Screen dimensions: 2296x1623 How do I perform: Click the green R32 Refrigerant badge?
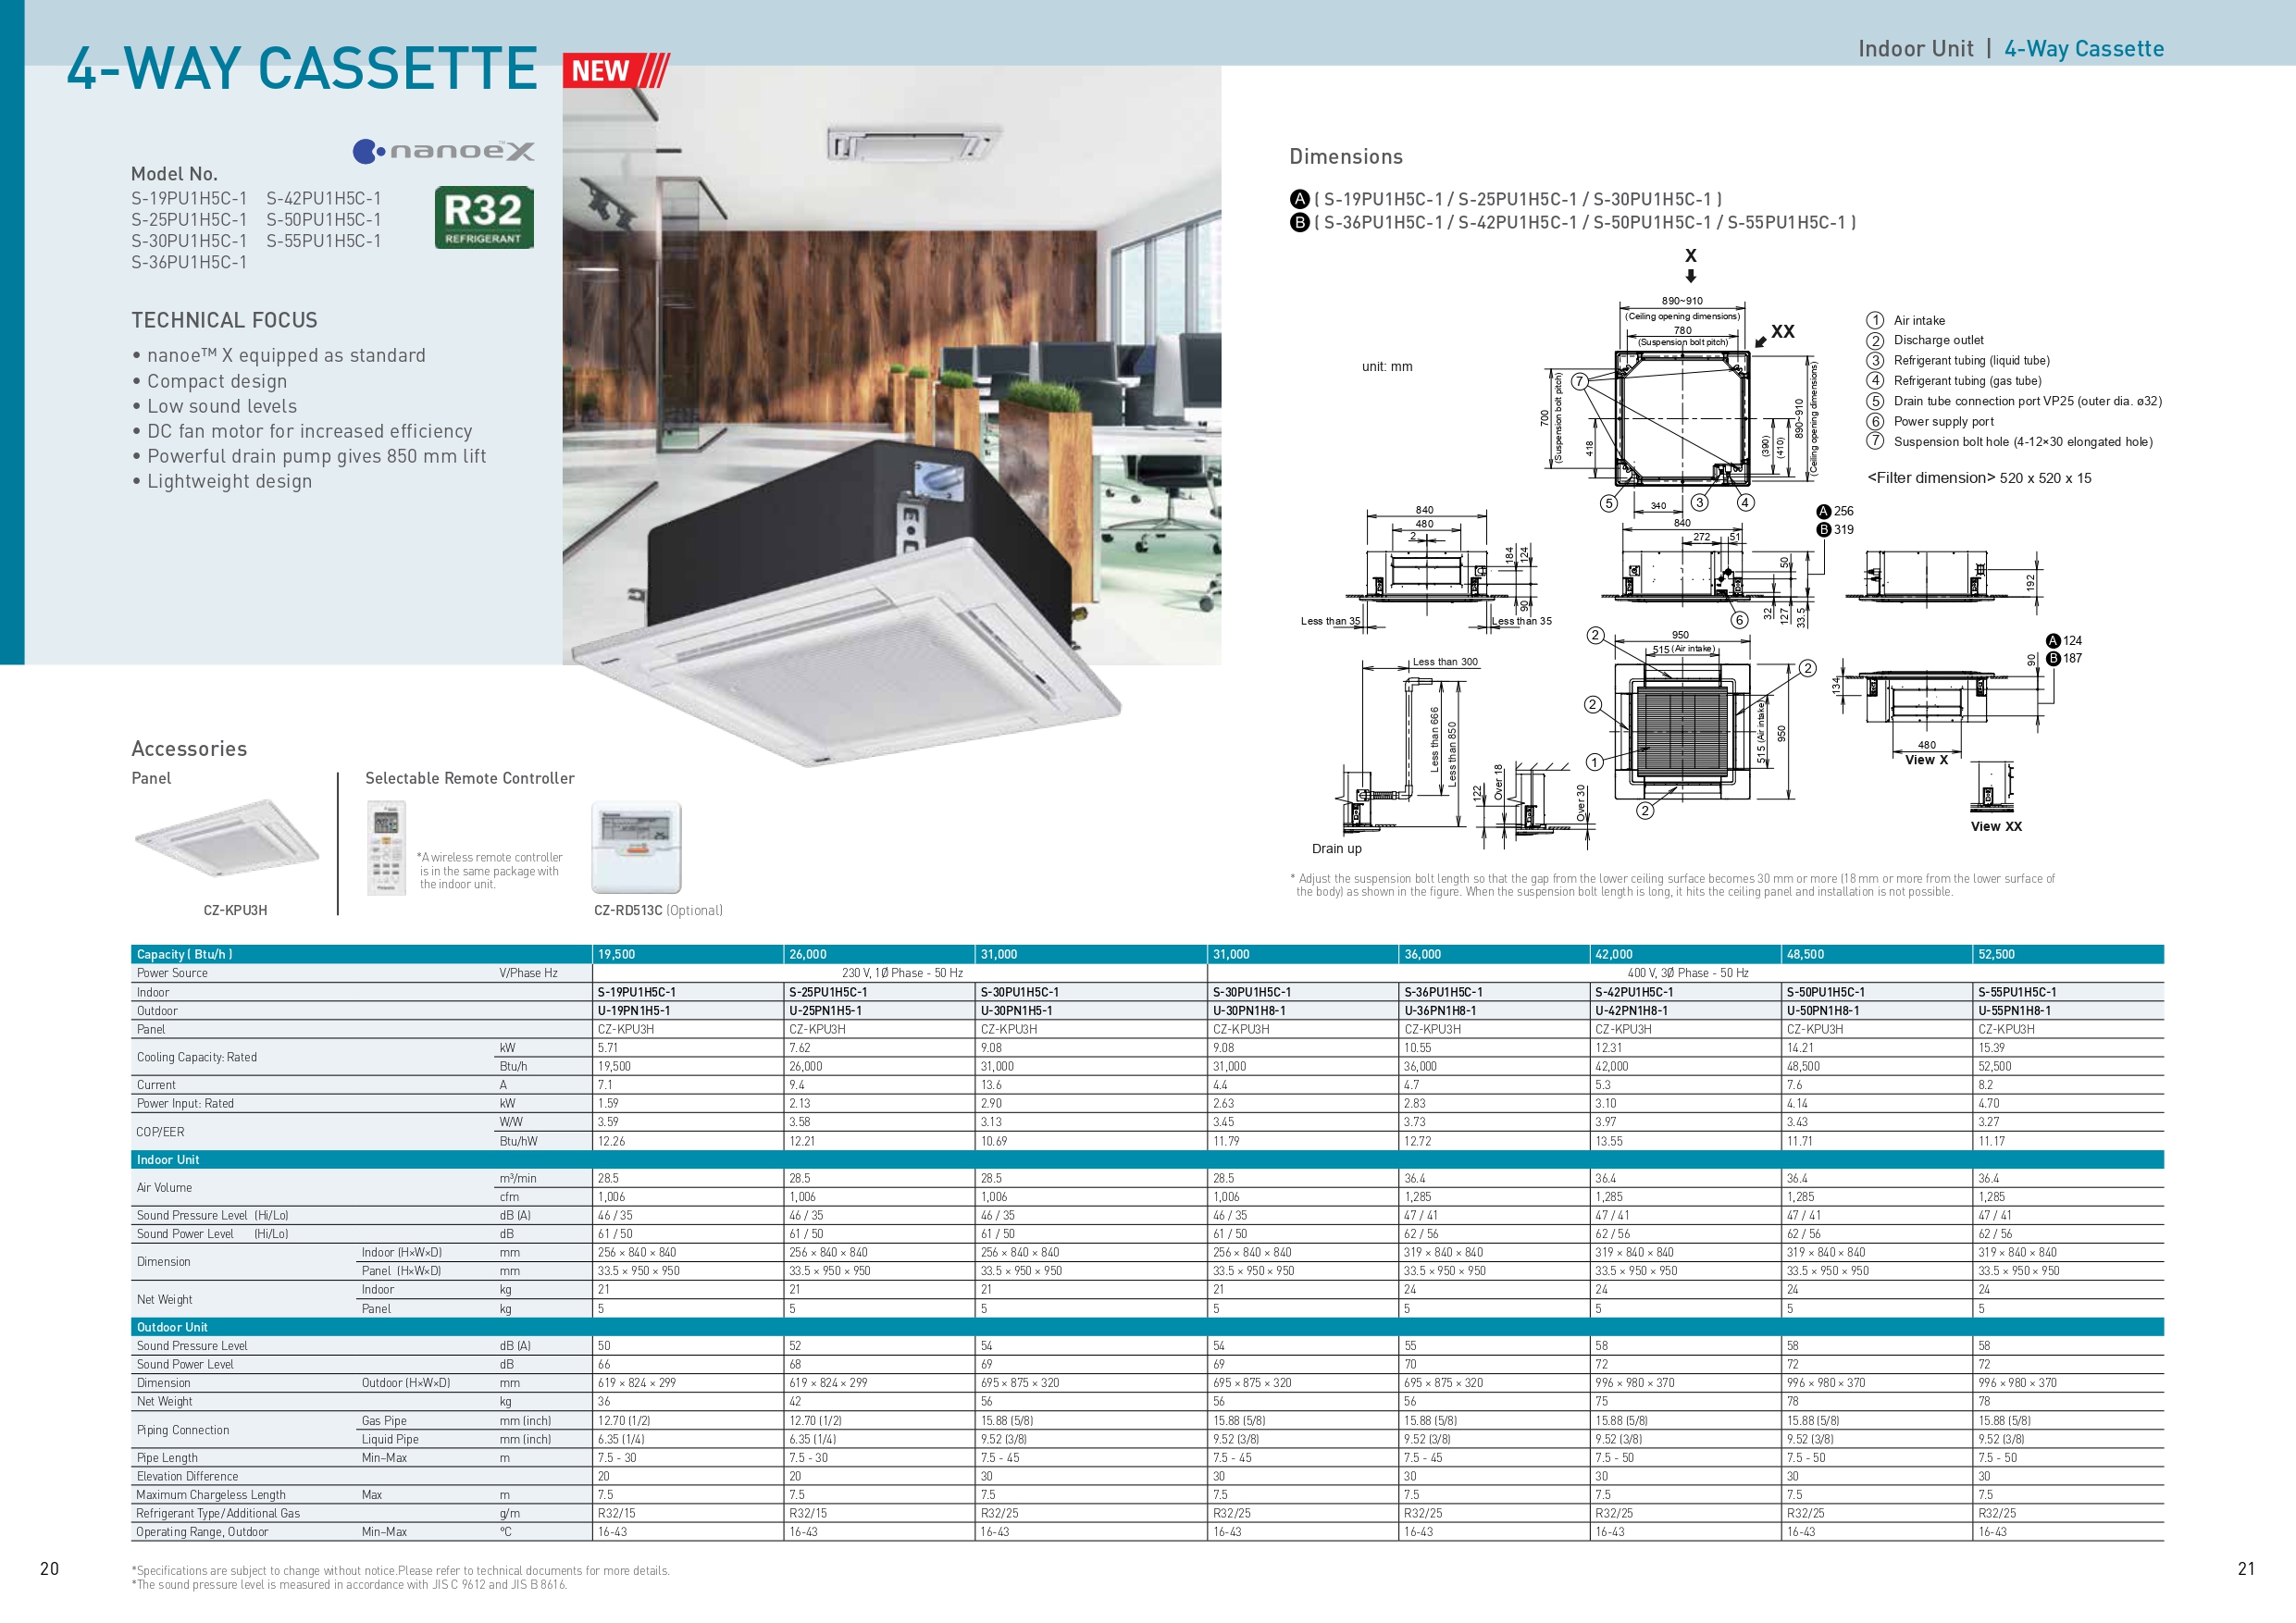[x=484, y=217]
